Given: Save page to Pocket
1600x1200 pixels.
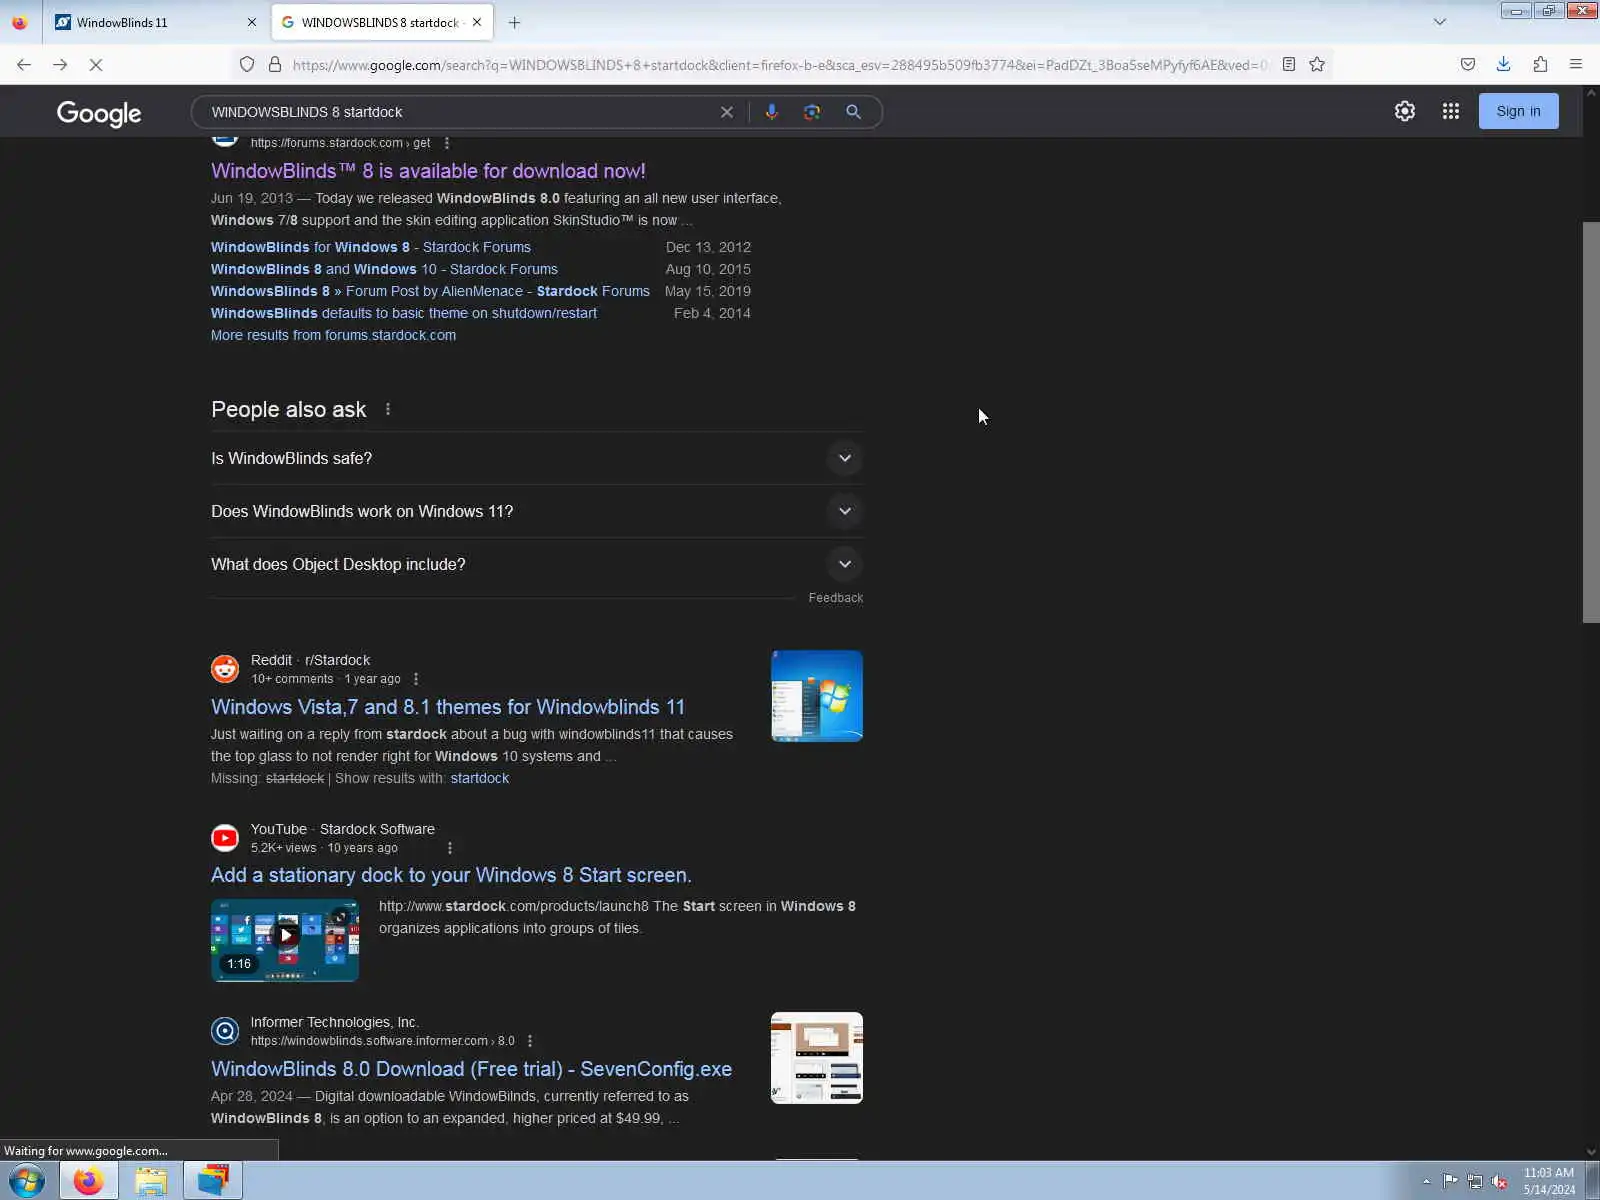Looking at the screenshot, I should coord(1468,64).
